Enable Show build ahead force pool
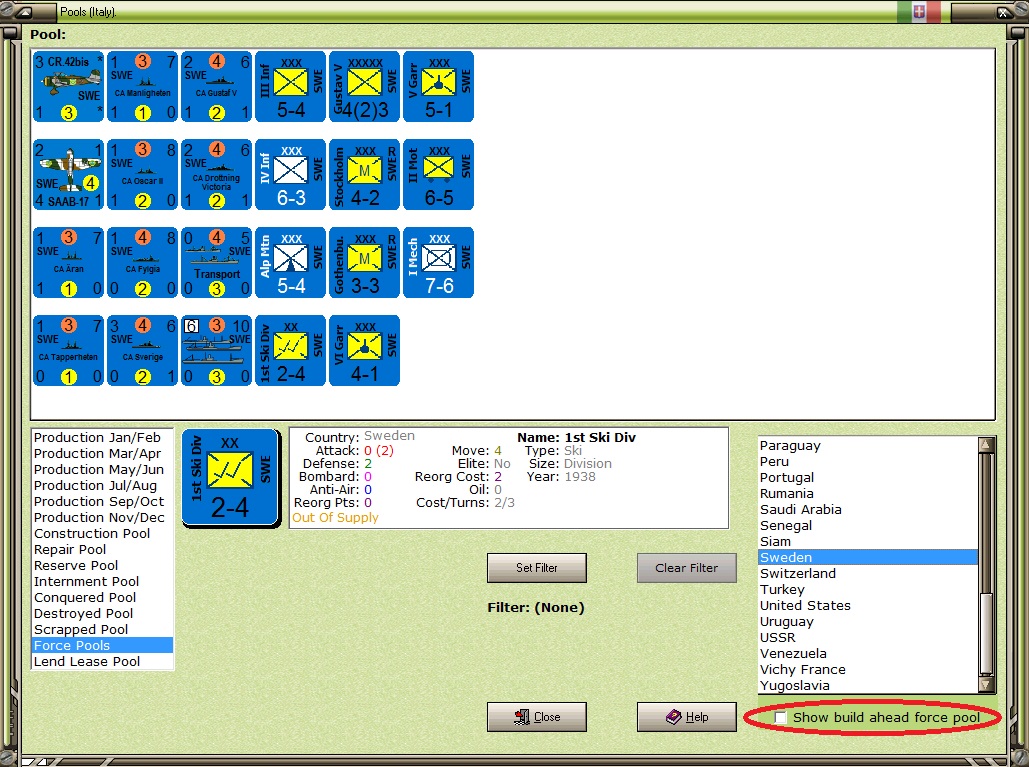The height and width of the screenshot is (767, 1029). [x=780, y=717]
